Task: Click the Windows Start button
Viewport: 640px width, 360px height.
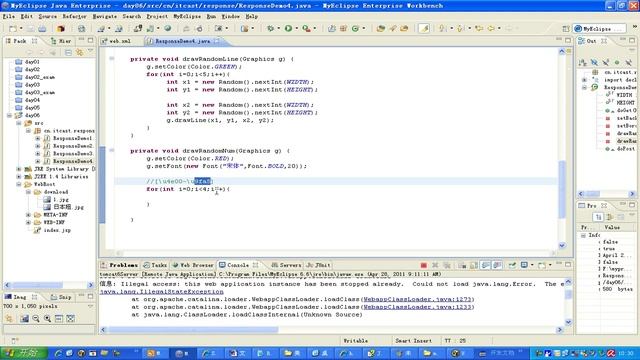Action: [x=24, y=353]
